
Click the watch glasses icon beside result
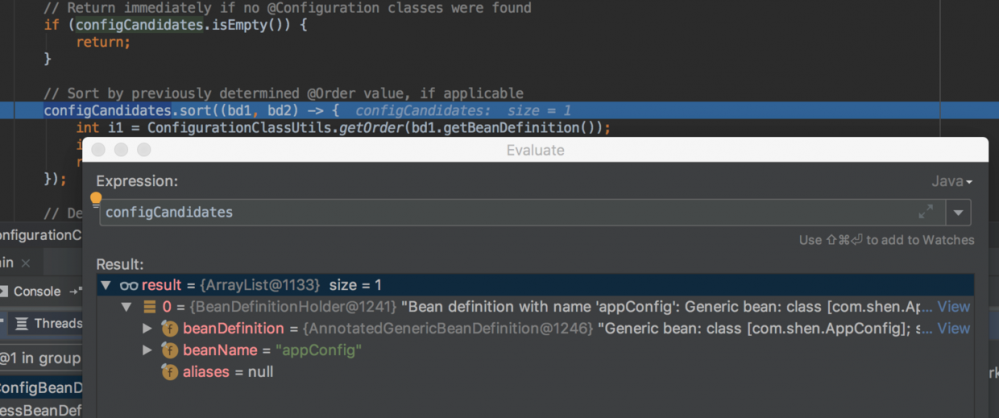(128, 285)
